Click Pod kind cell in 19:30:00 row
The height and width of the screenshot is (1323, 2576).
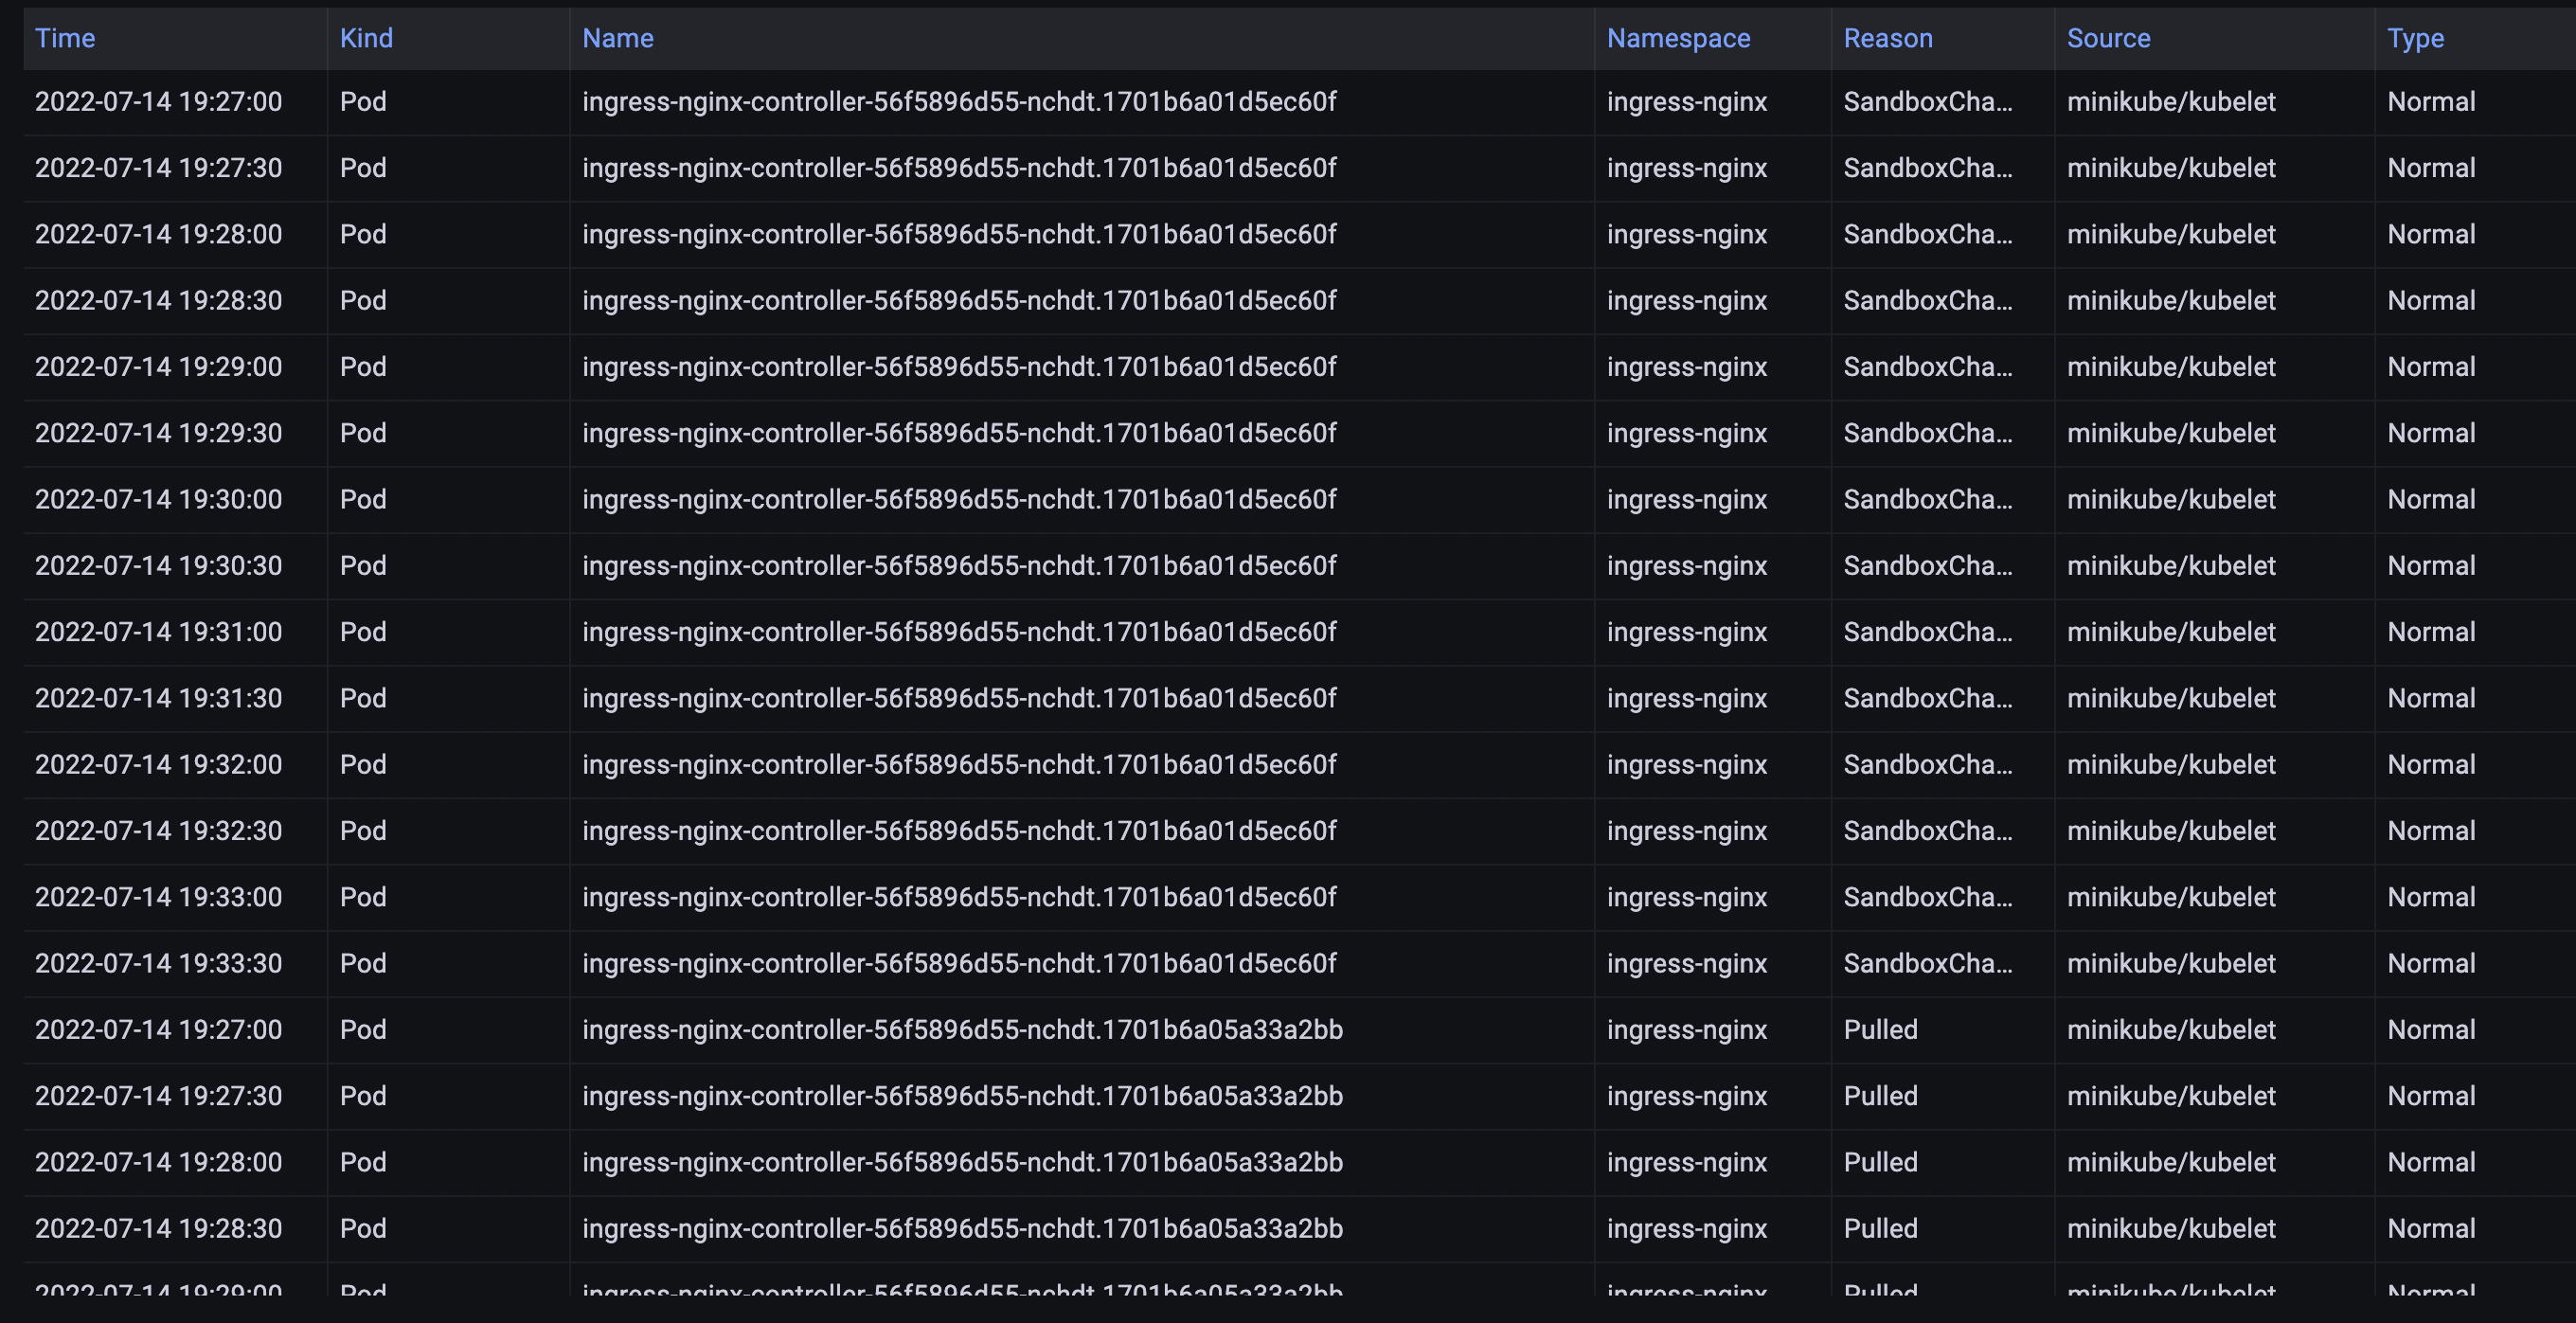(363, 499)
